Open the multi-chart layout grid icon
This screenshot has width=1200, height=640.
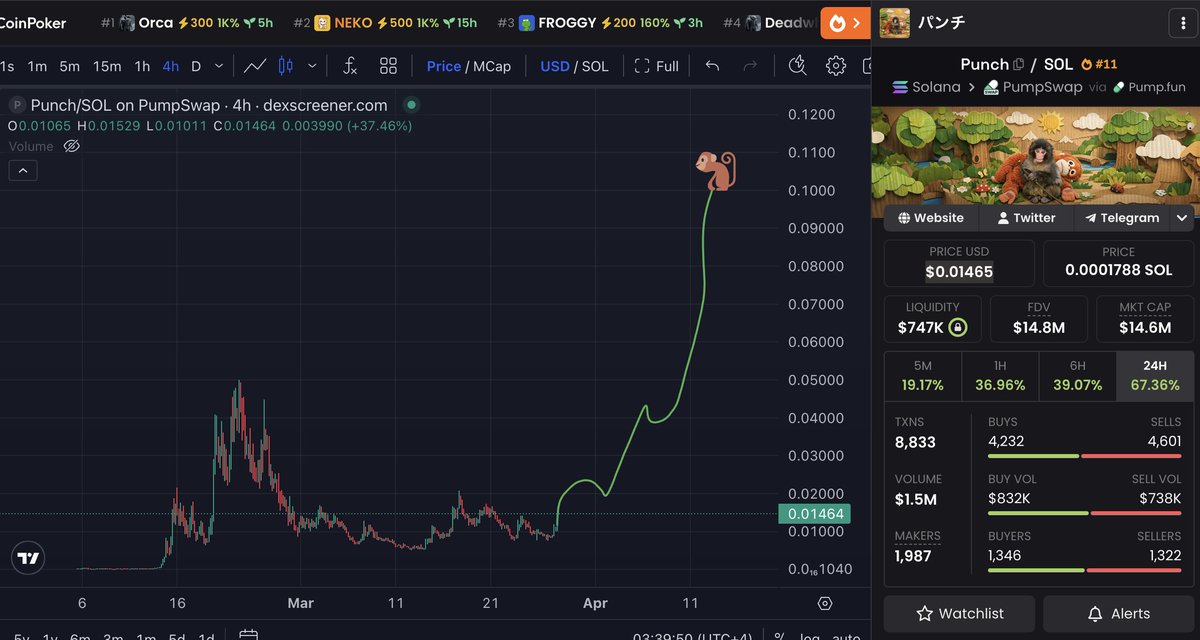[x=389, y=66]
